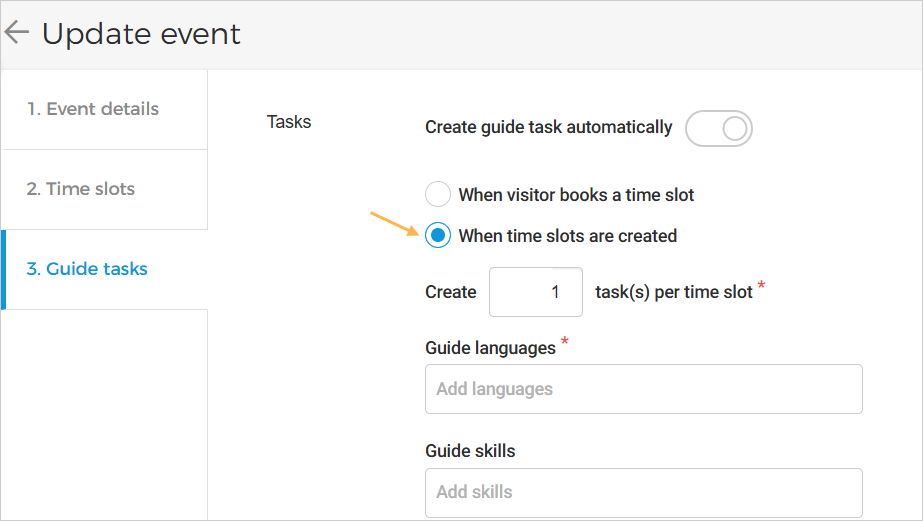Click the orange arrow pointing at the radio button
This screenshot has height=521, width=923.
394,223
